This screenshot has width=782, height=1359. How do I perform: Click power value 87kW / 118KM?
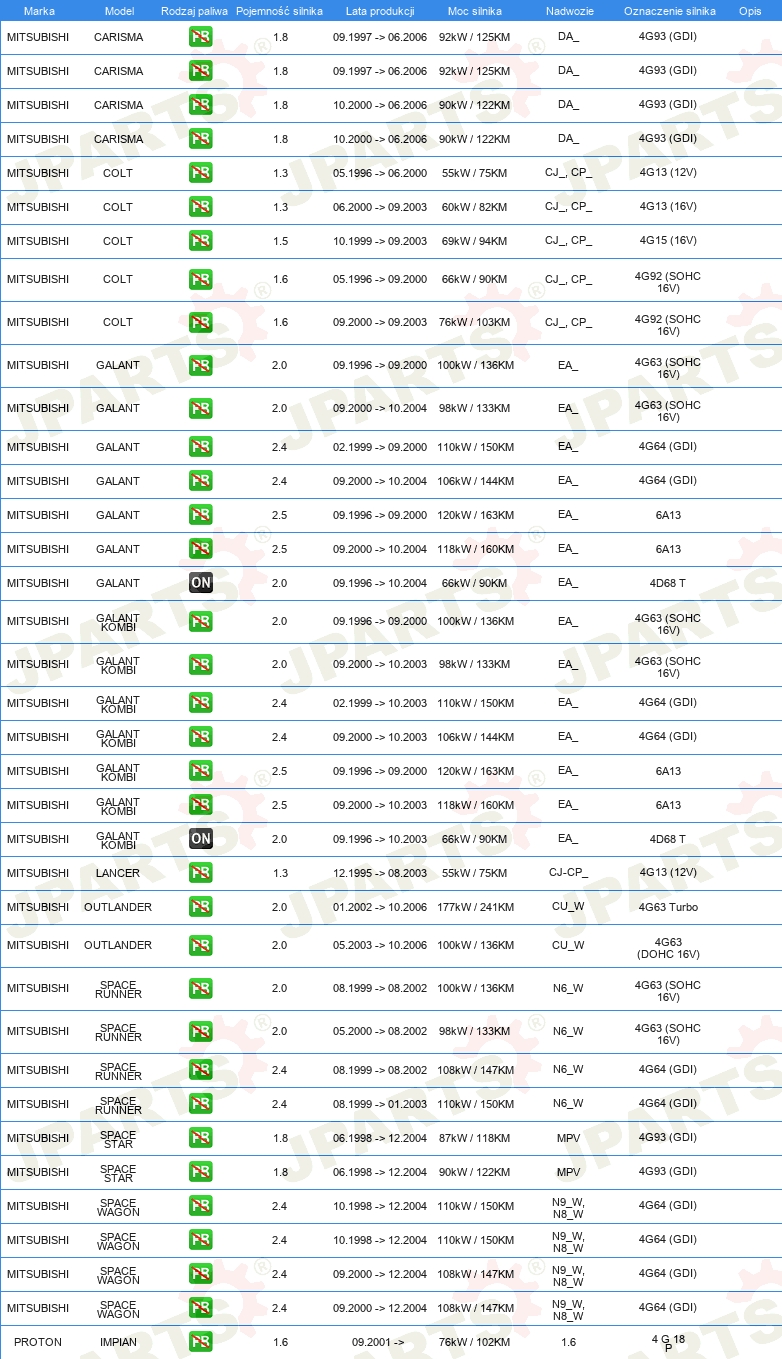[x=476, y=1138]
